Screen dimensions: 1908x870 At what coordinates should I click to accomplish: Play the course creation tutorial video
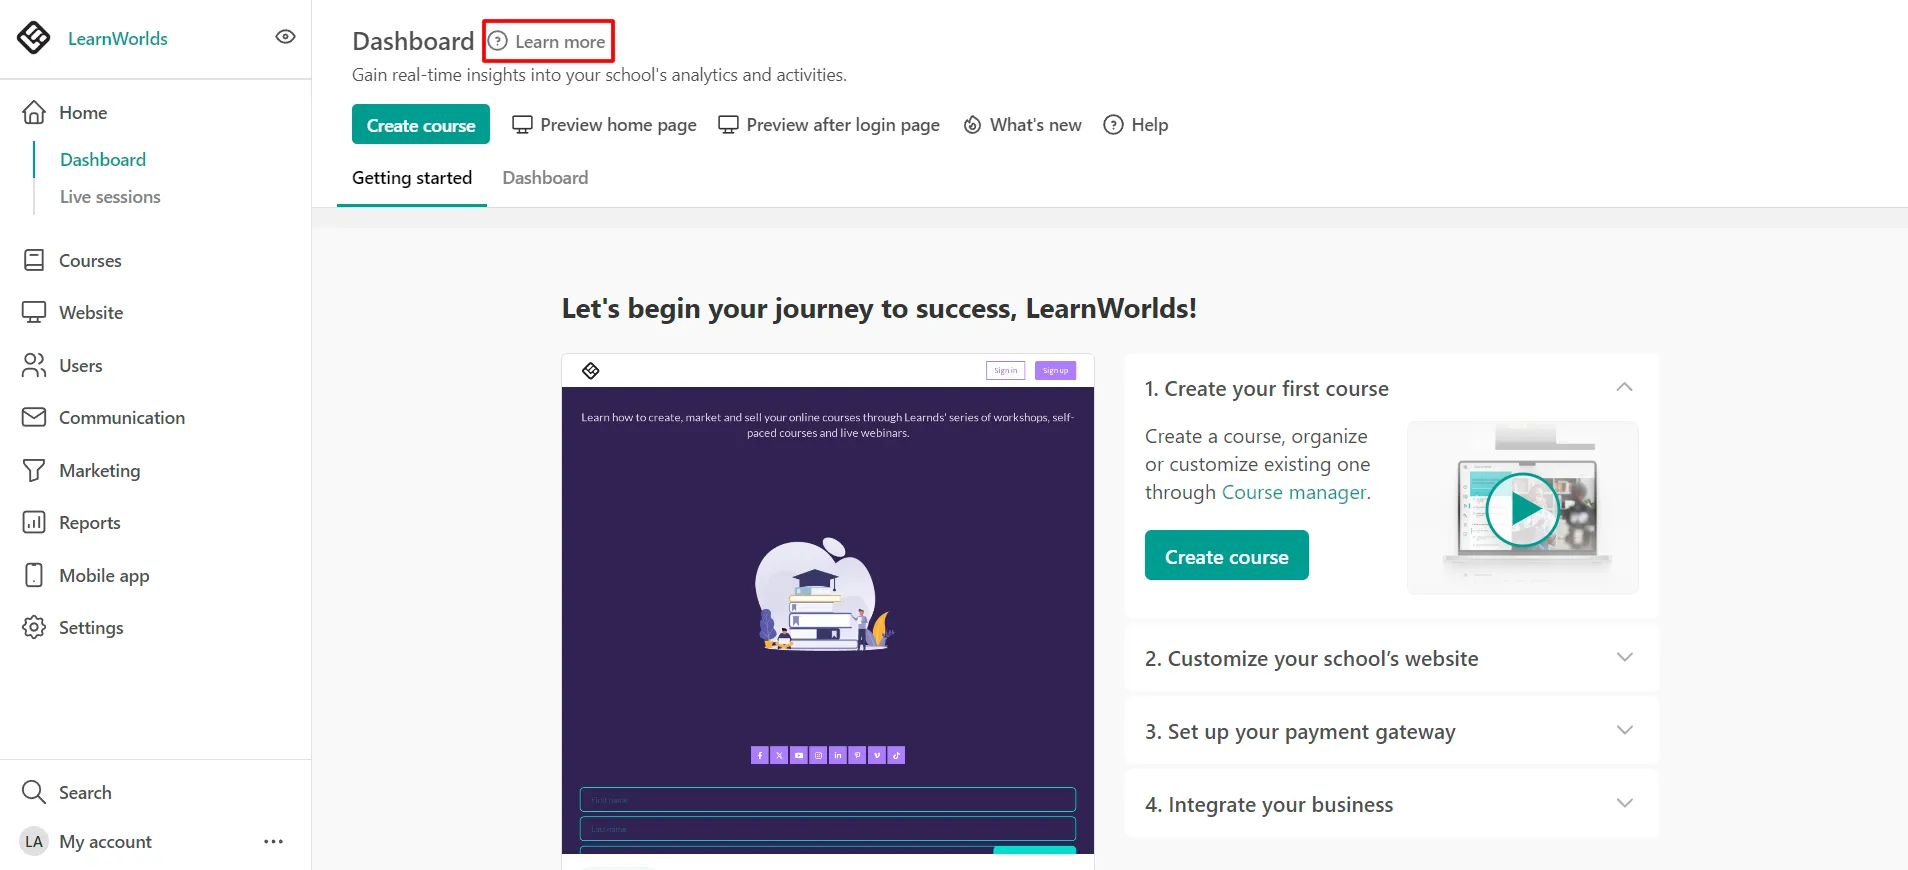coord(1522,509)
